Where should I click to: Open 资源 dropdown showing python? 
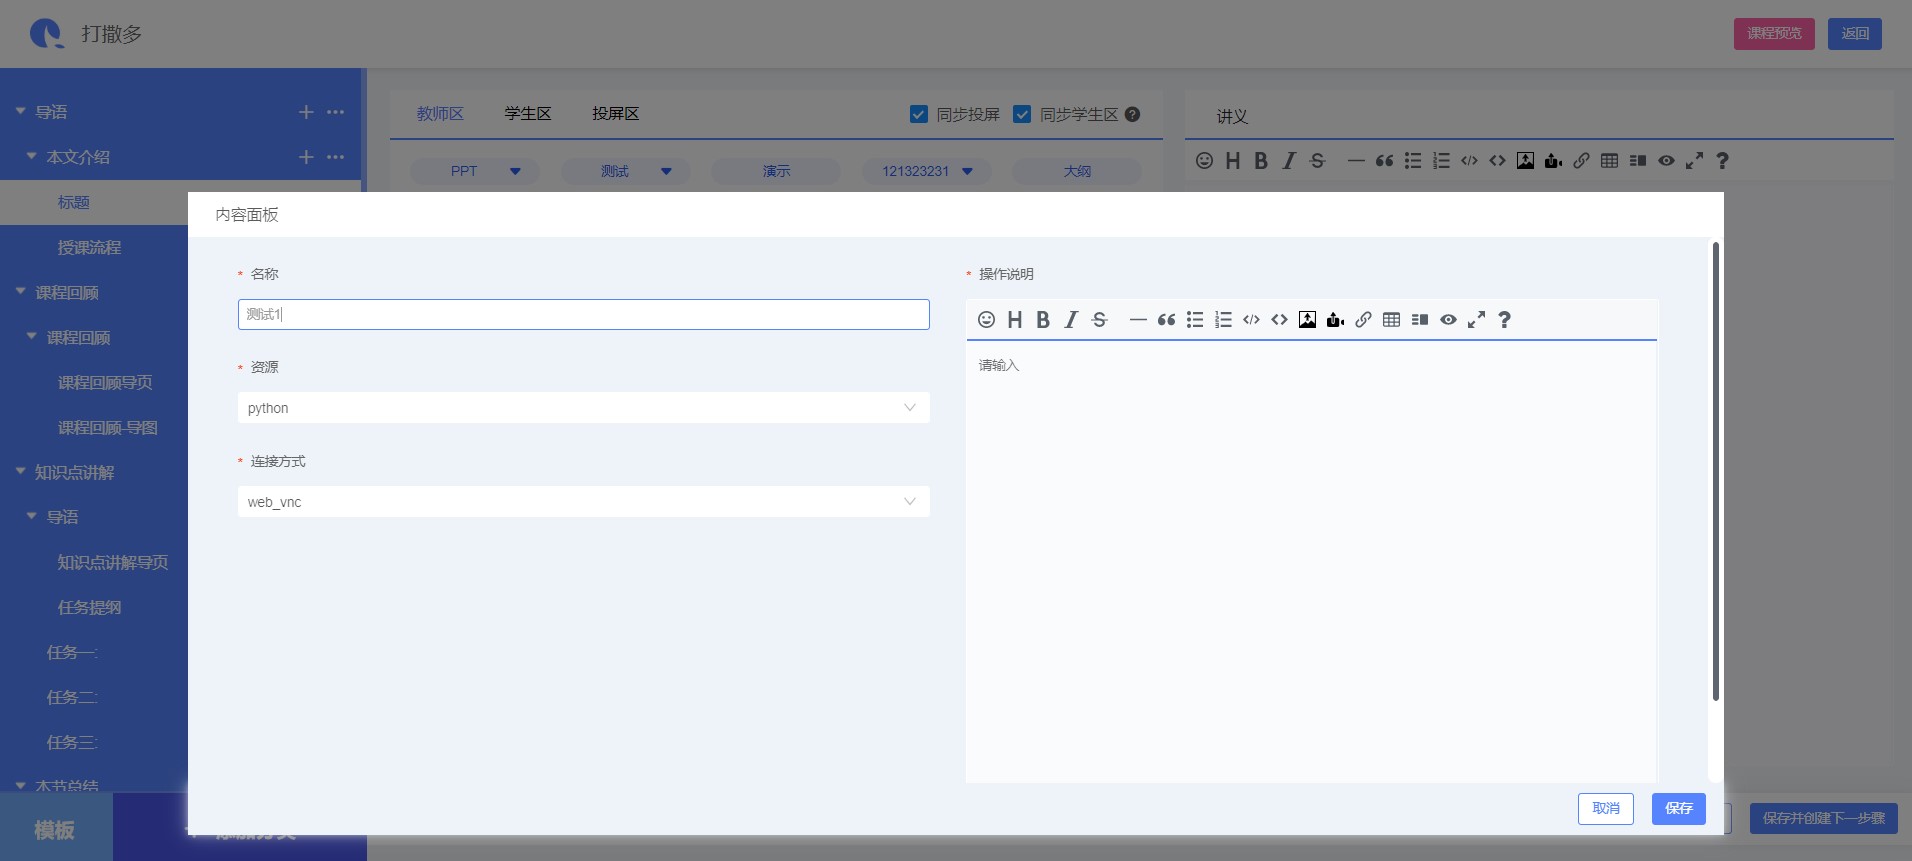pyautogui.click(x=584, y=408)
